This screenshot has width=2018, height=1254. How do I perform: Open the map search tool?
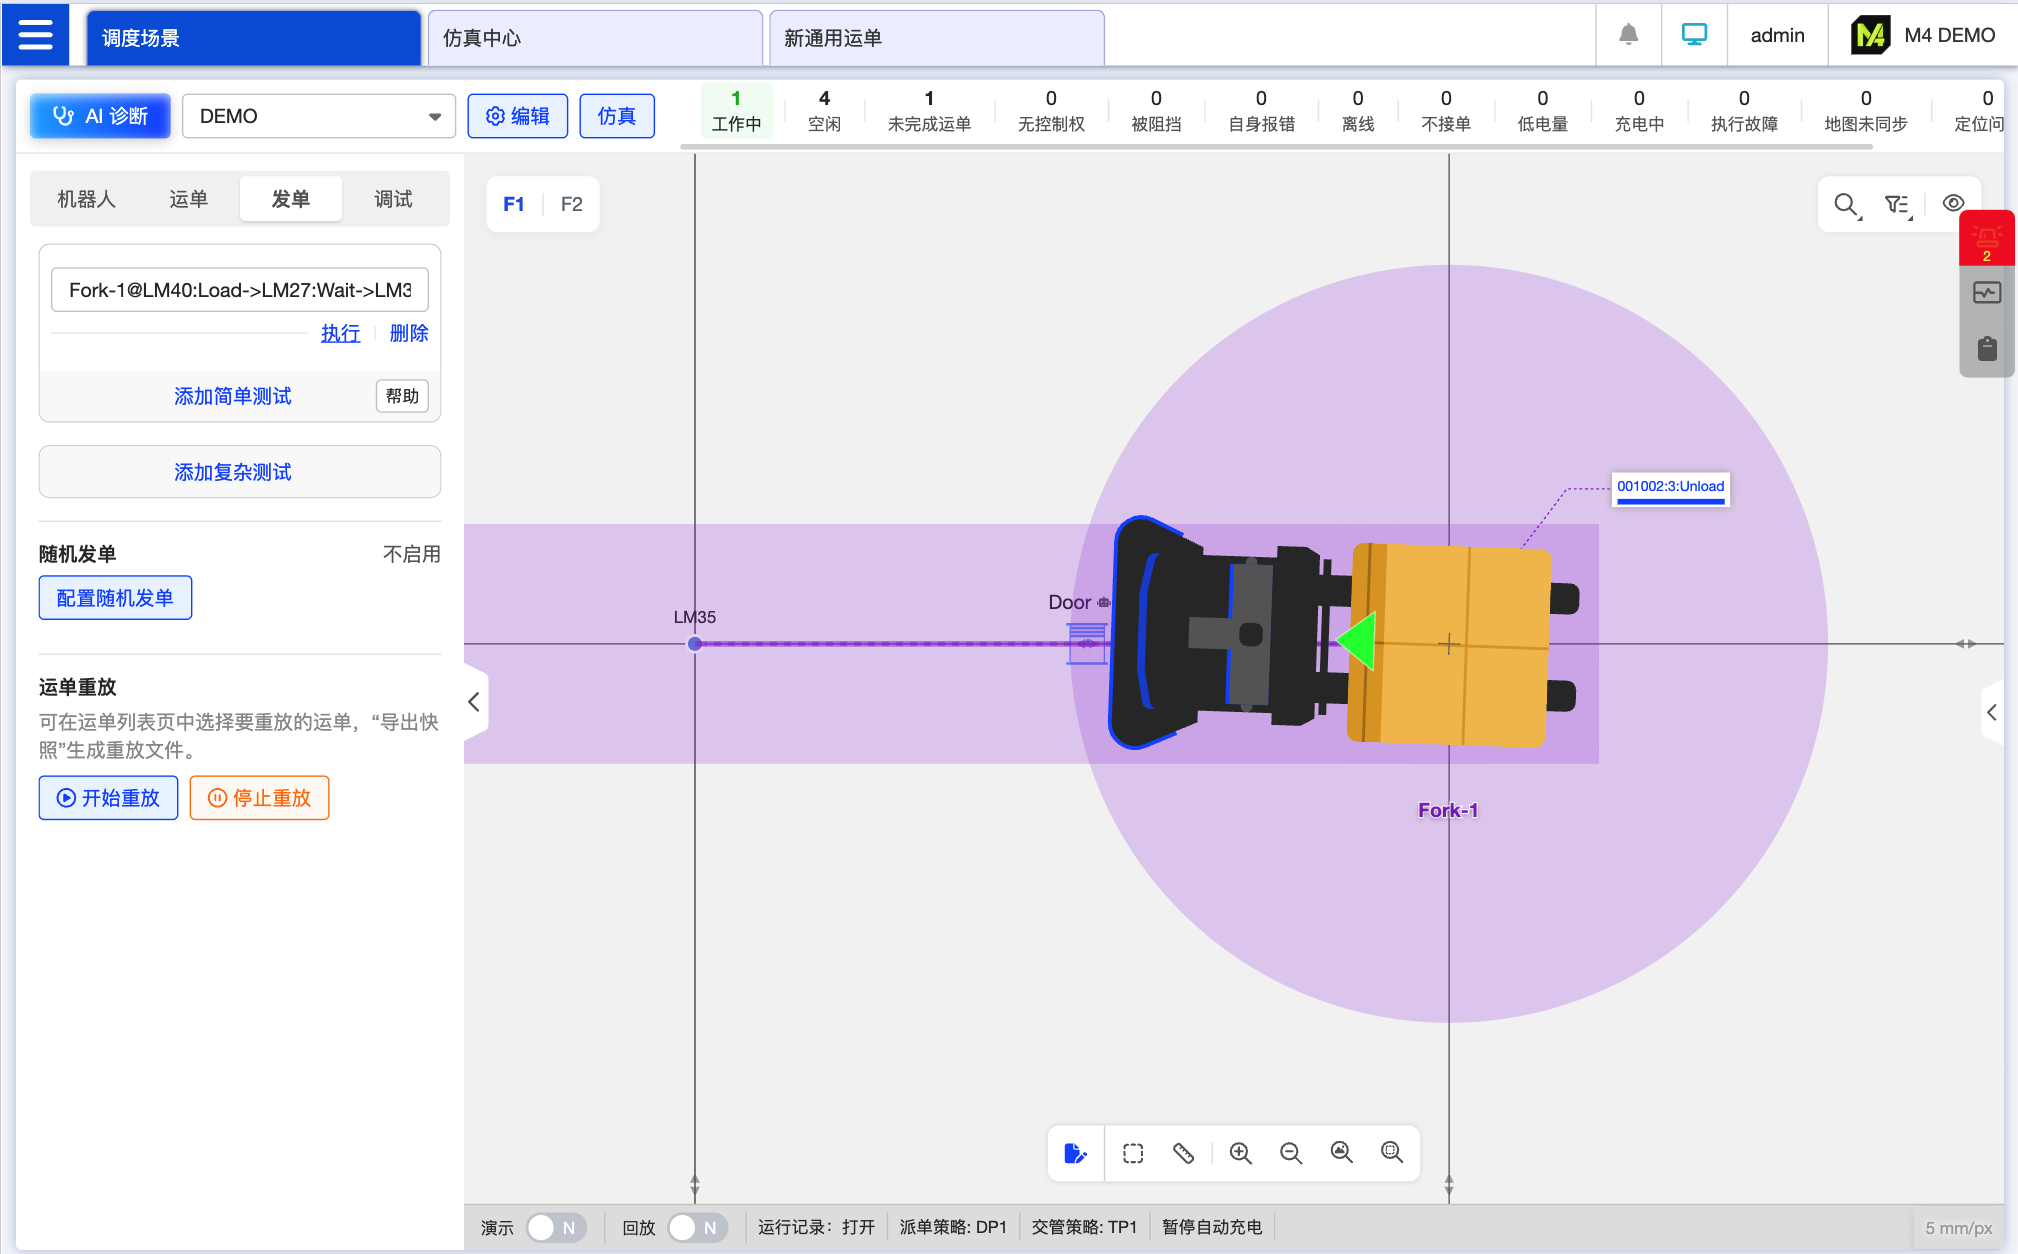tap(1846, 204)
